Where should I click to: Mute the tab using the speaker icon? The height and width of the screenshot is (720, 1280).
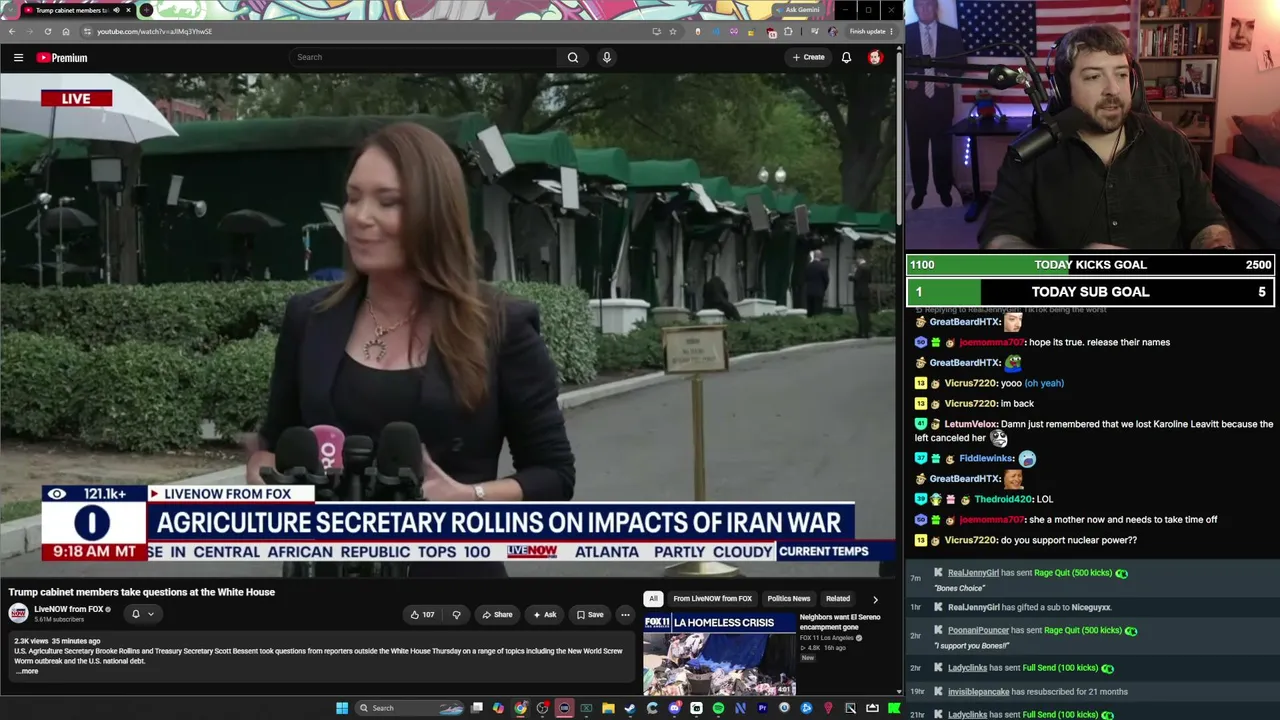click(115, 10)
